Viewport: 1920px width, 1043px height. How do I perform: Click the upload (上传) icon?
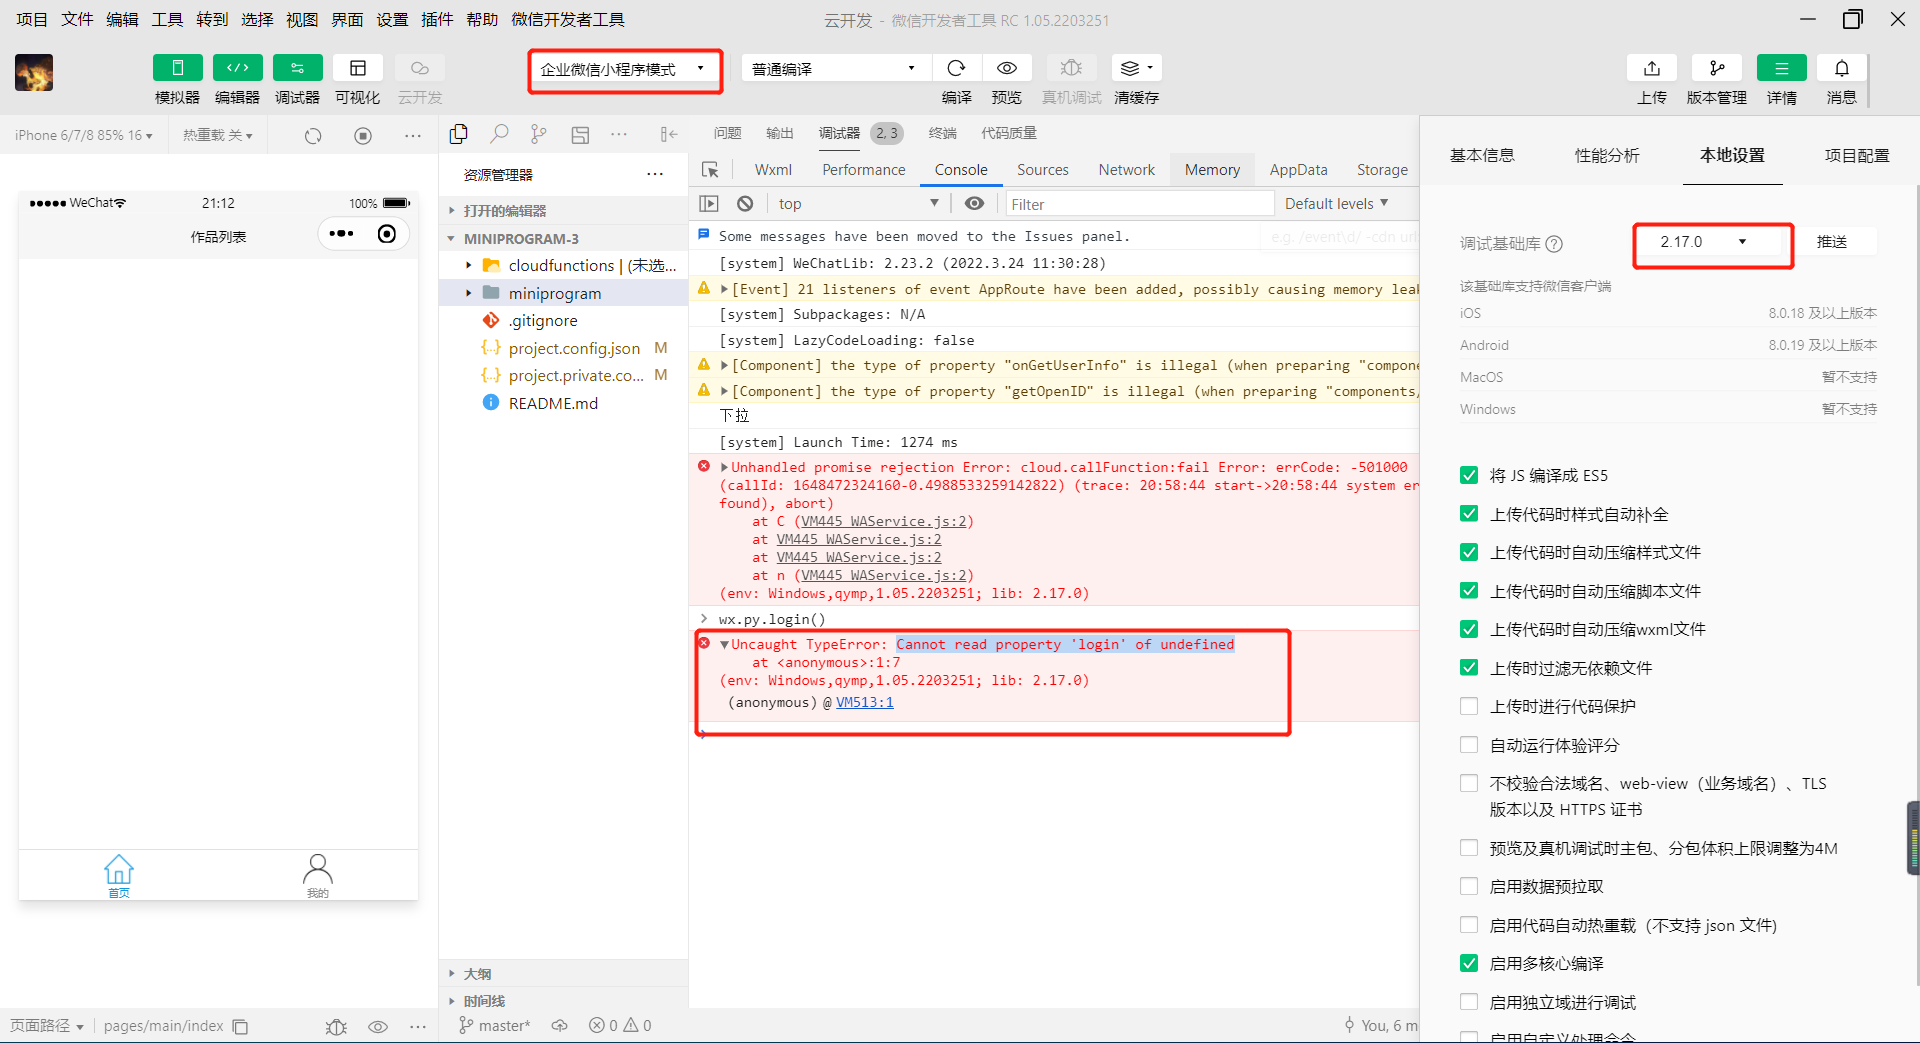coord(1652,68)
